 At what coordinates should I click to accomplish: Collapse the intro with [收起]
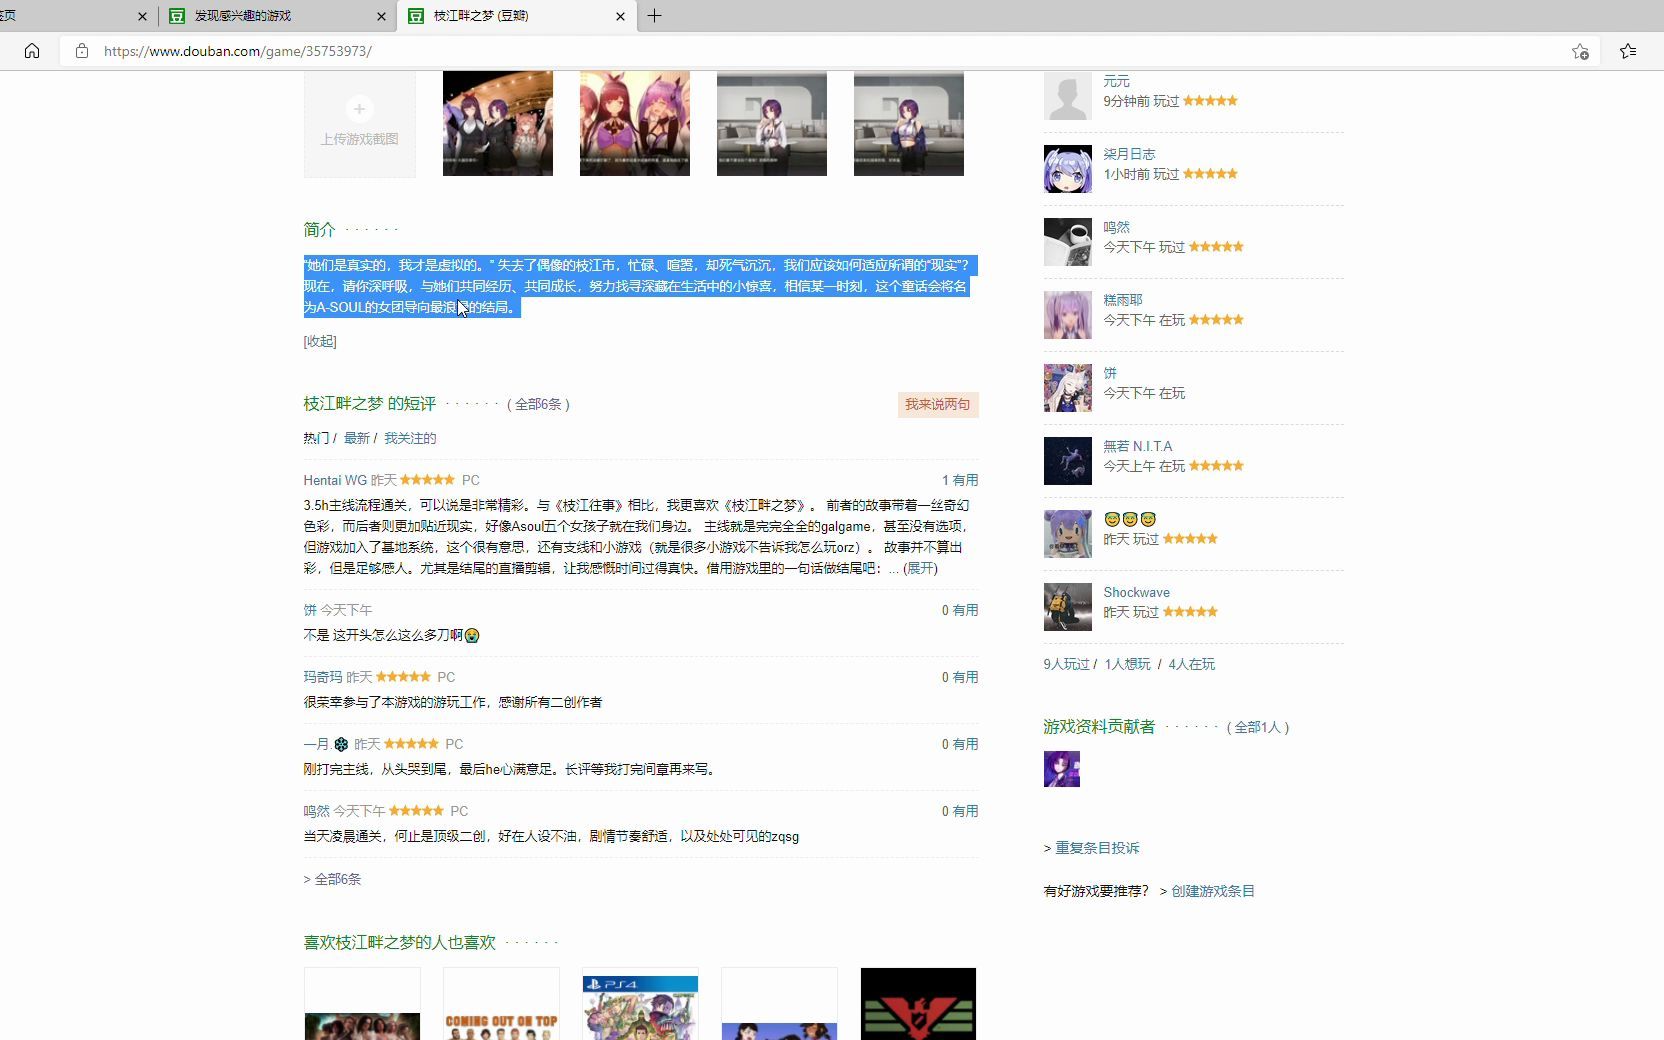320,341
